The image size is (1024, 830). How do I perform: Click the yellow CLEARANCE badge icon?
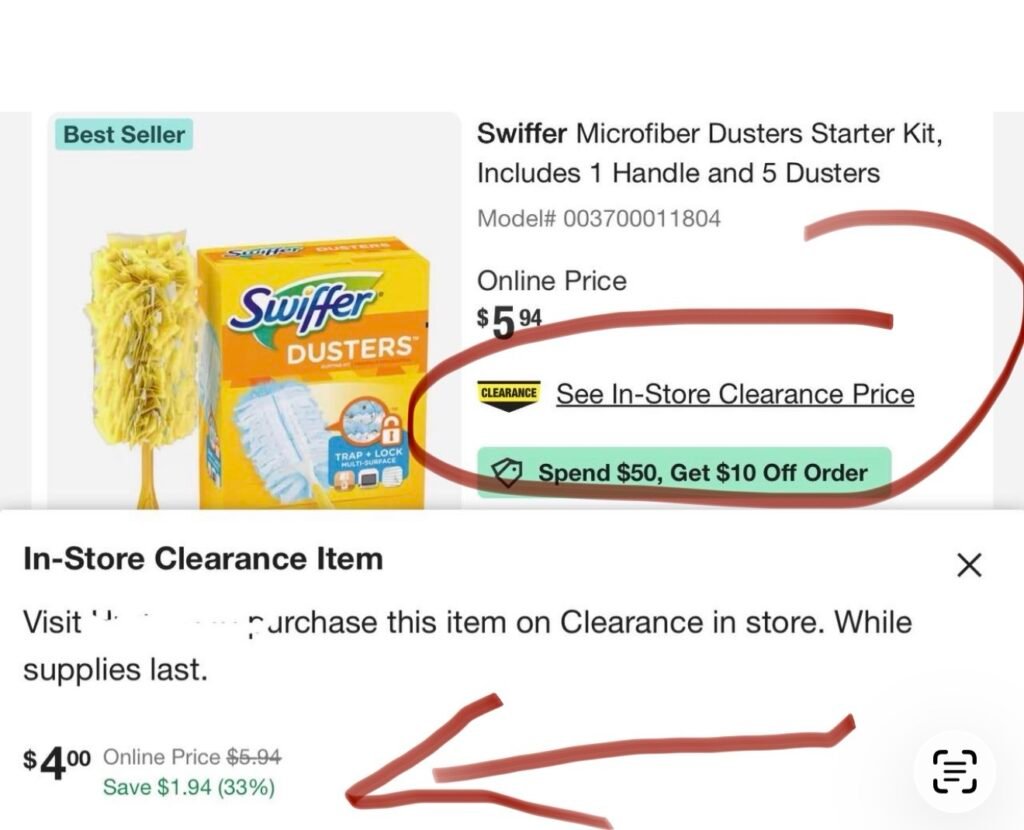[509, 393]
